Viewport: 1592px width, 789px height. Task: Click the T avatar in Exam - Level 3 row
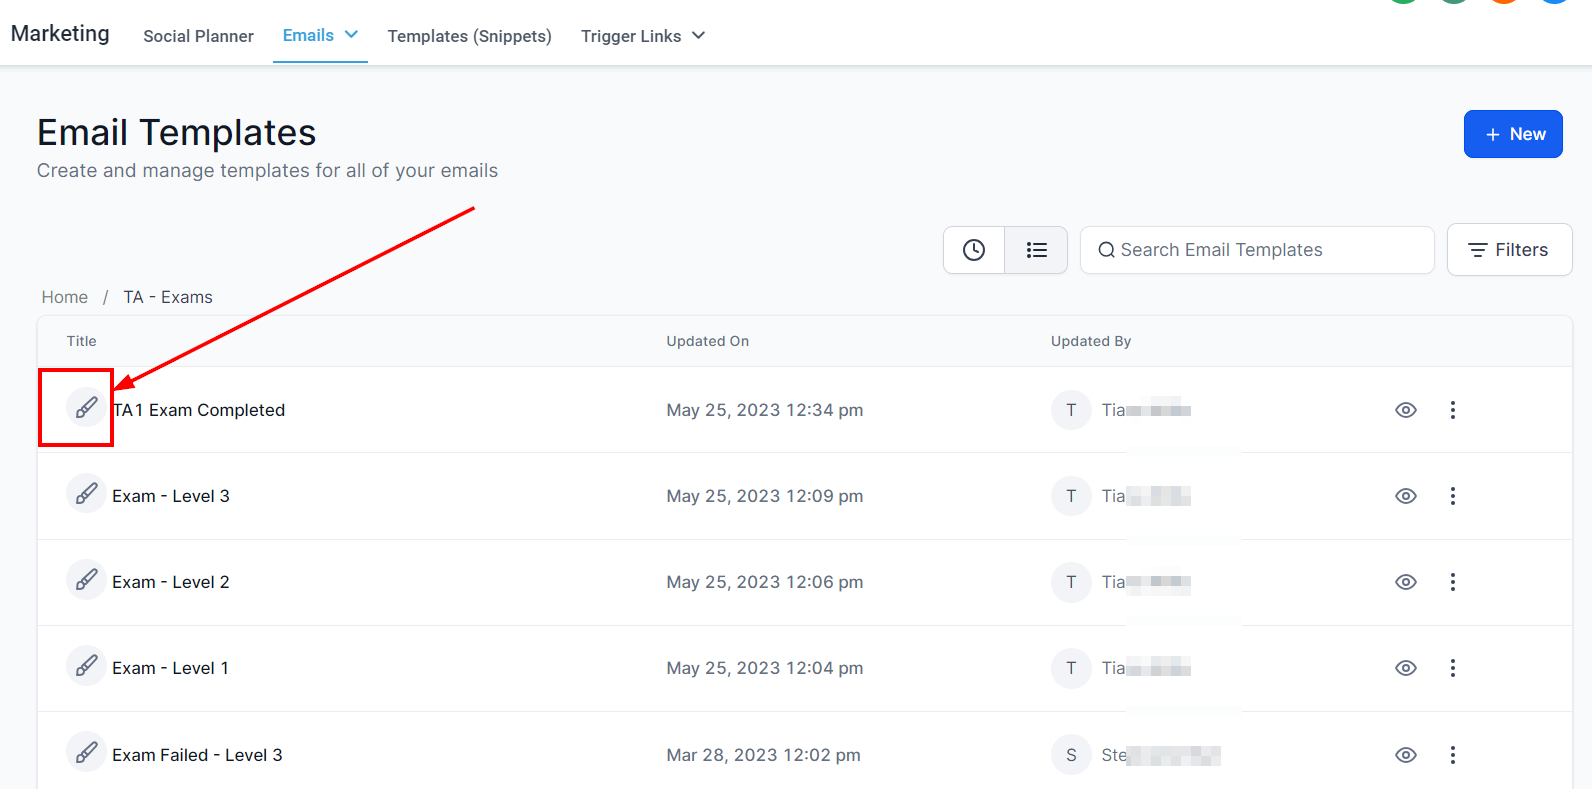[x=1071, y=496]
